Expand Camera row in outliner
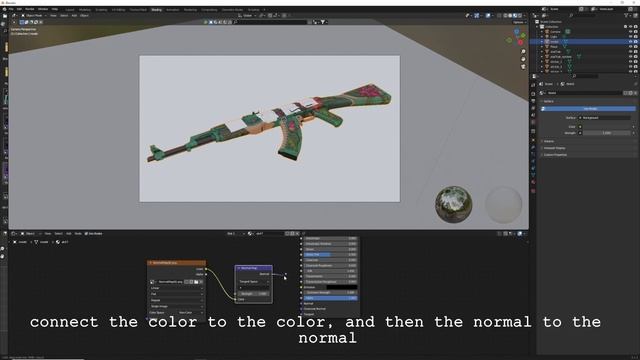This screenshot has height=360, width=640. pos(542,31)
